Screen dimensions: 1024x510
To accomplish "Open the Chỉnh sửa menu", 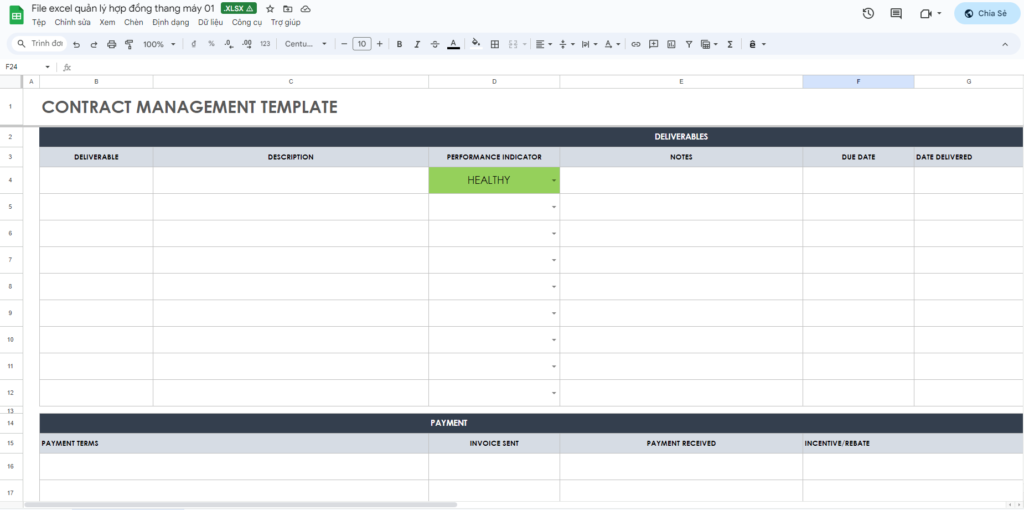I will pos(72,22).
